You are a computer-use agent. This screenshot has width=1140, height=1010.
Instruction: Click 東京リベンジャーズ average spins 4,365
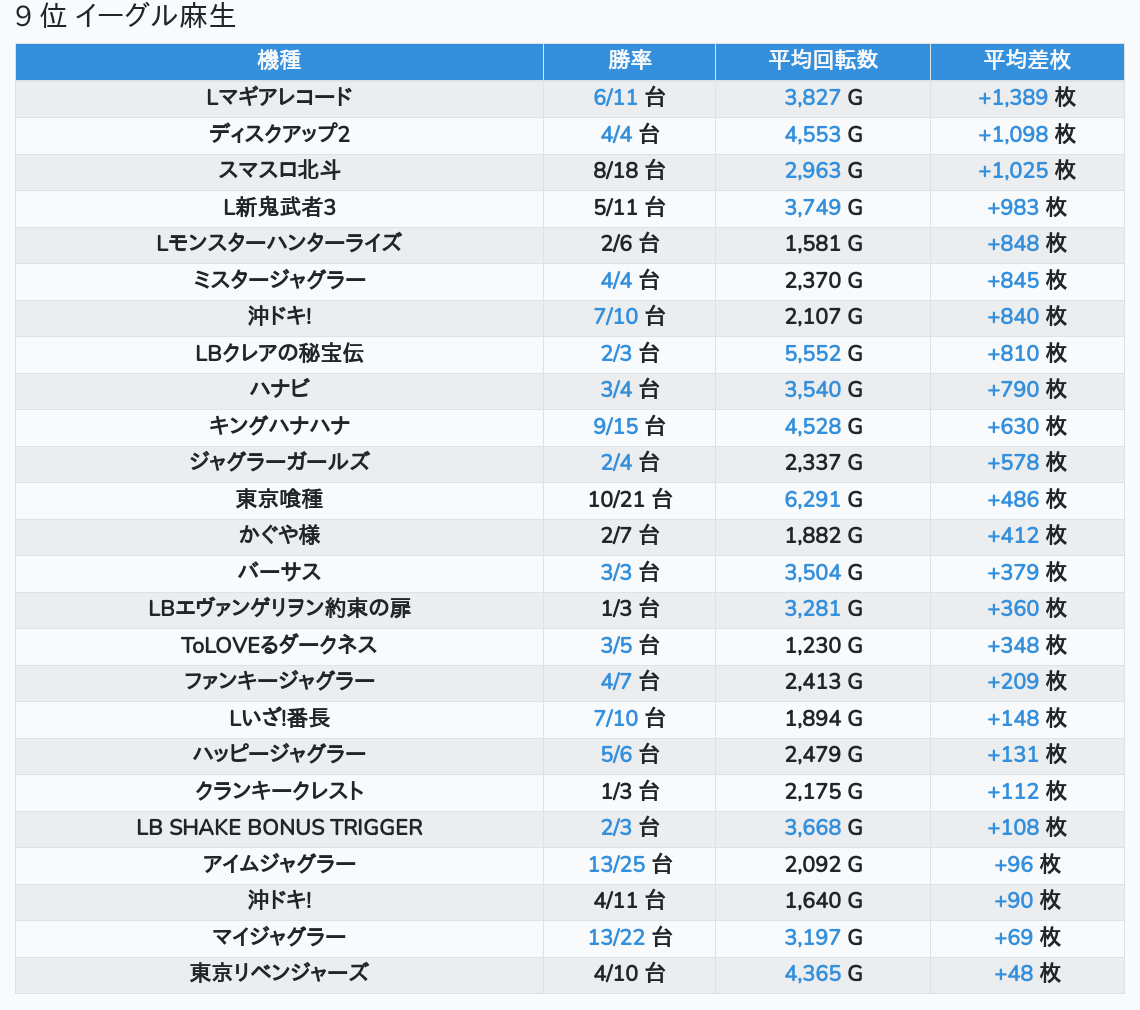[813, 973]
